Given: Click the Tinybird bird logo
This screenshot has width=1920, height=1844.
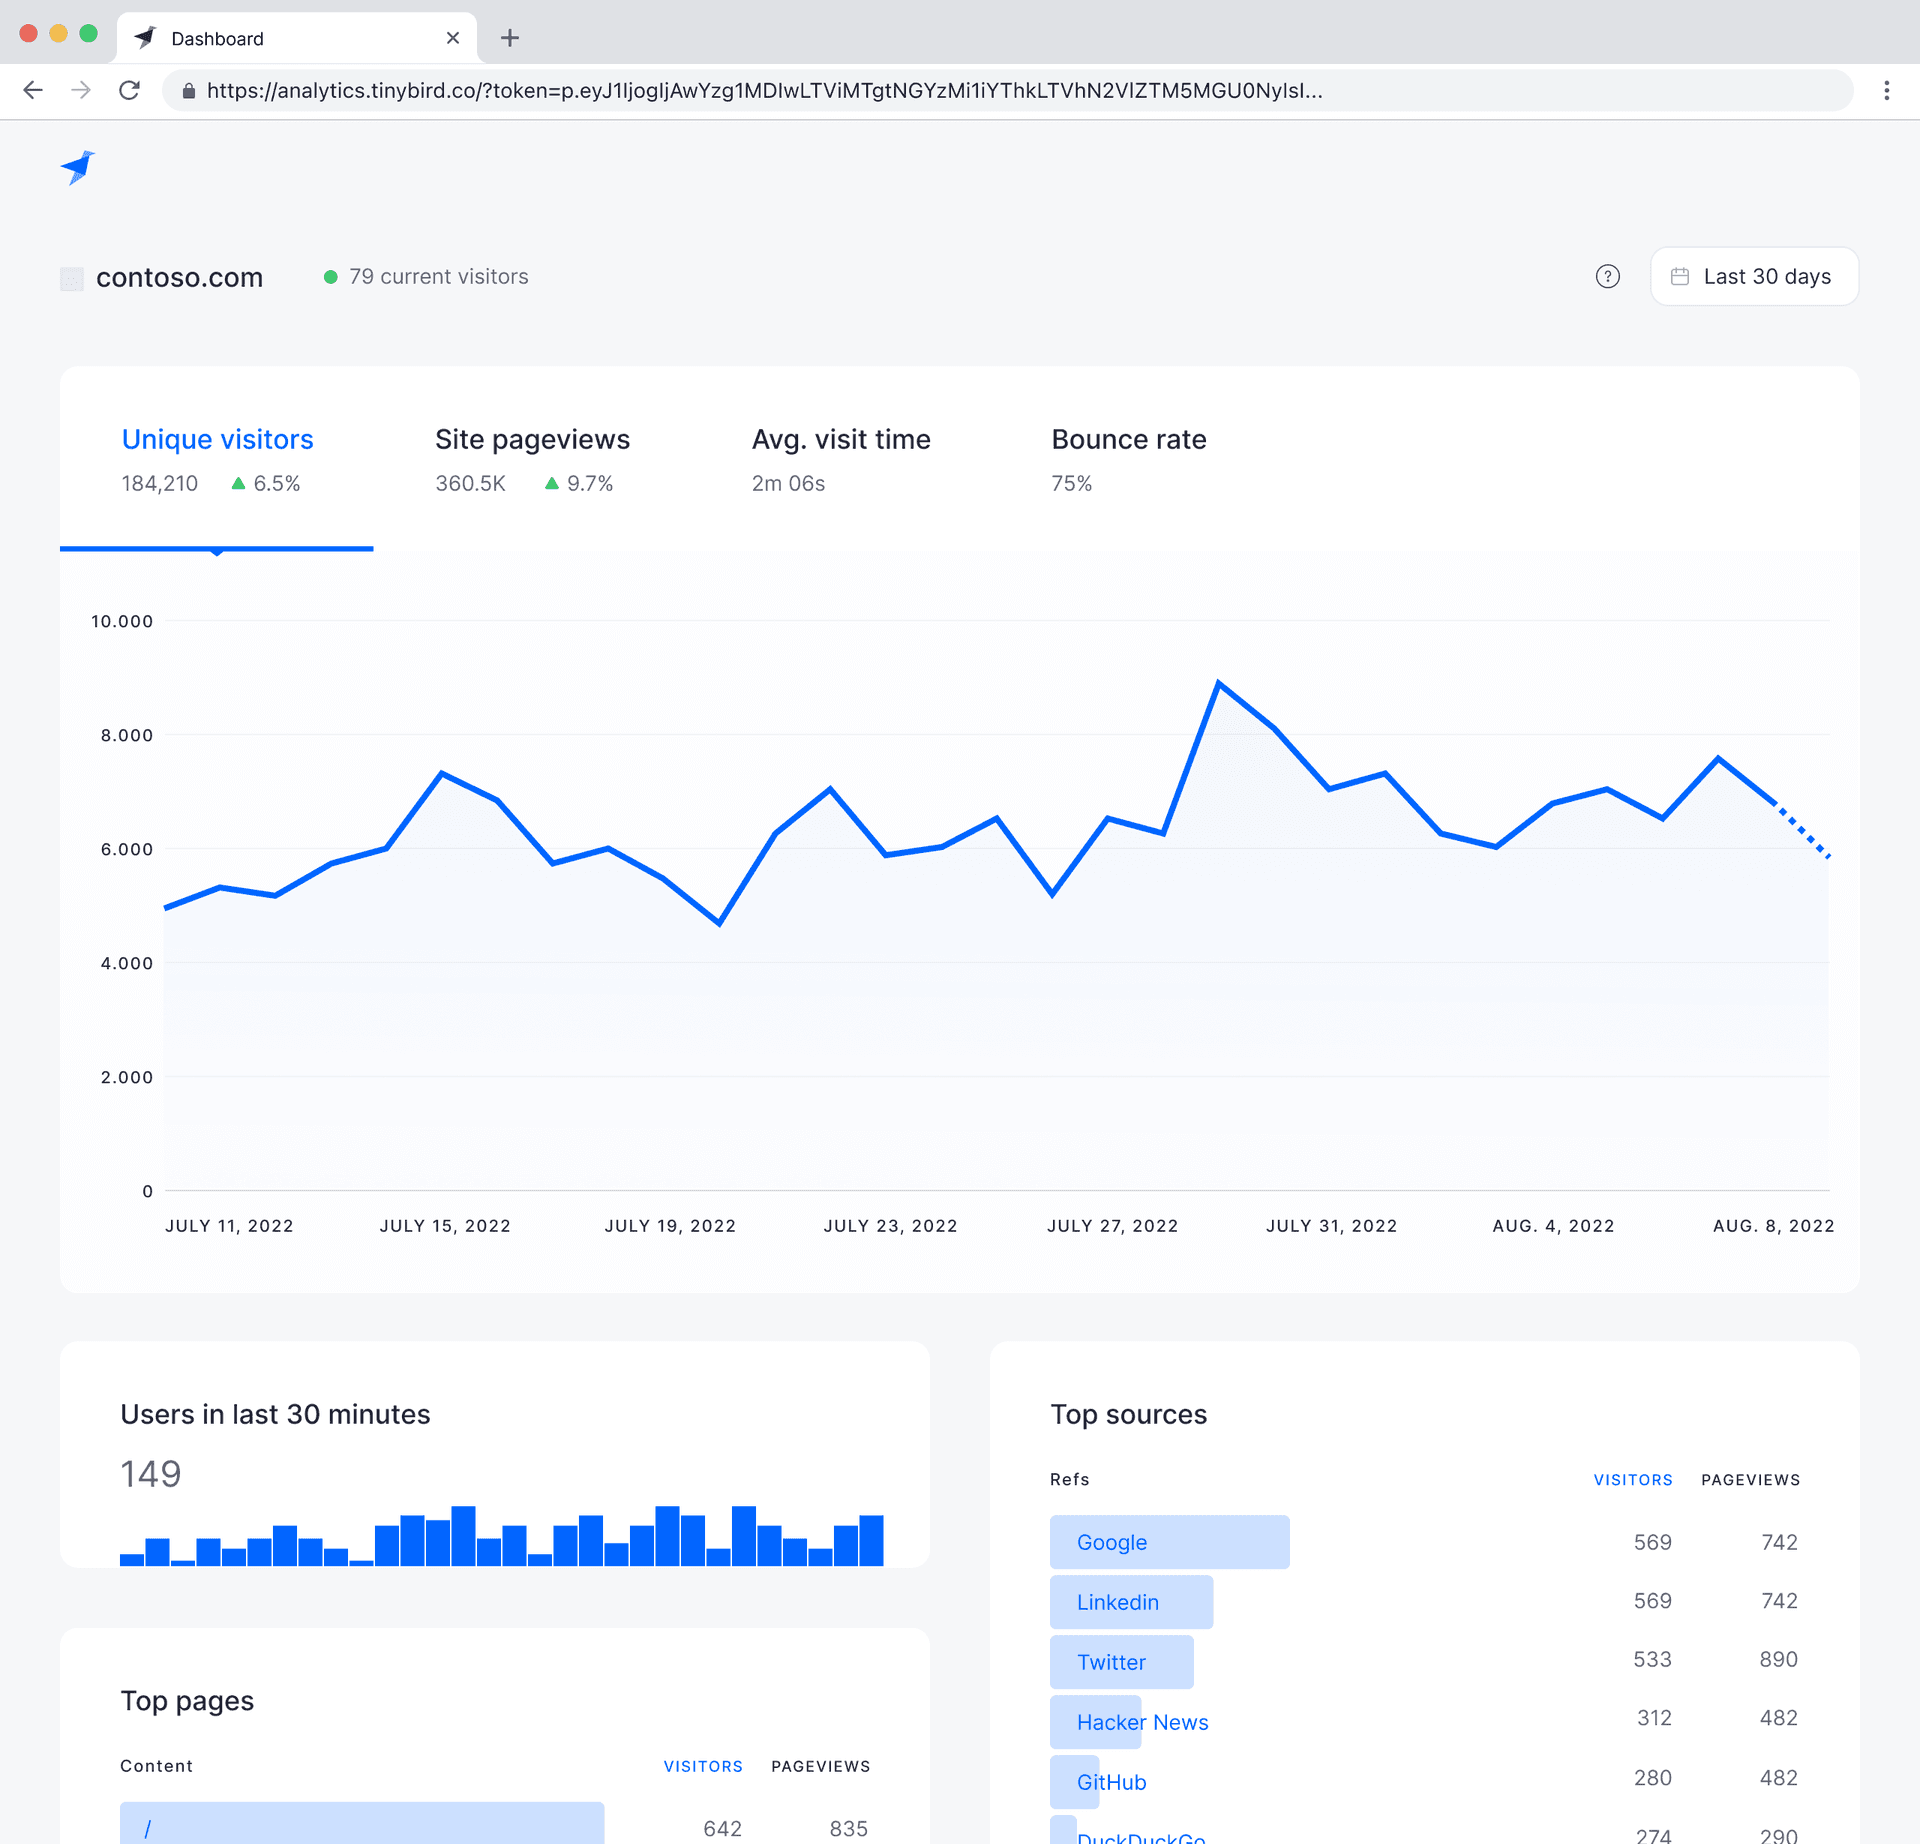Looking at the screenshot, I should tap(77, 167).
